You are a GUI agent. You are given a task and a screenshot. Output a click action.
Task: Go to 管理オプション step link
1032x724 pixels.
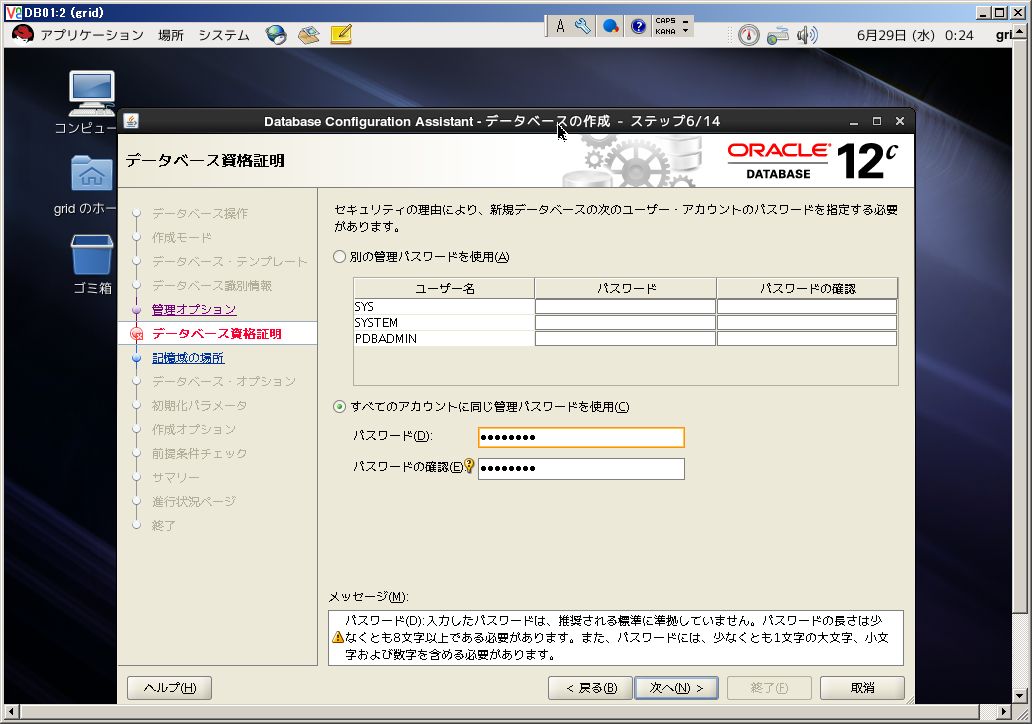(194, 309)
